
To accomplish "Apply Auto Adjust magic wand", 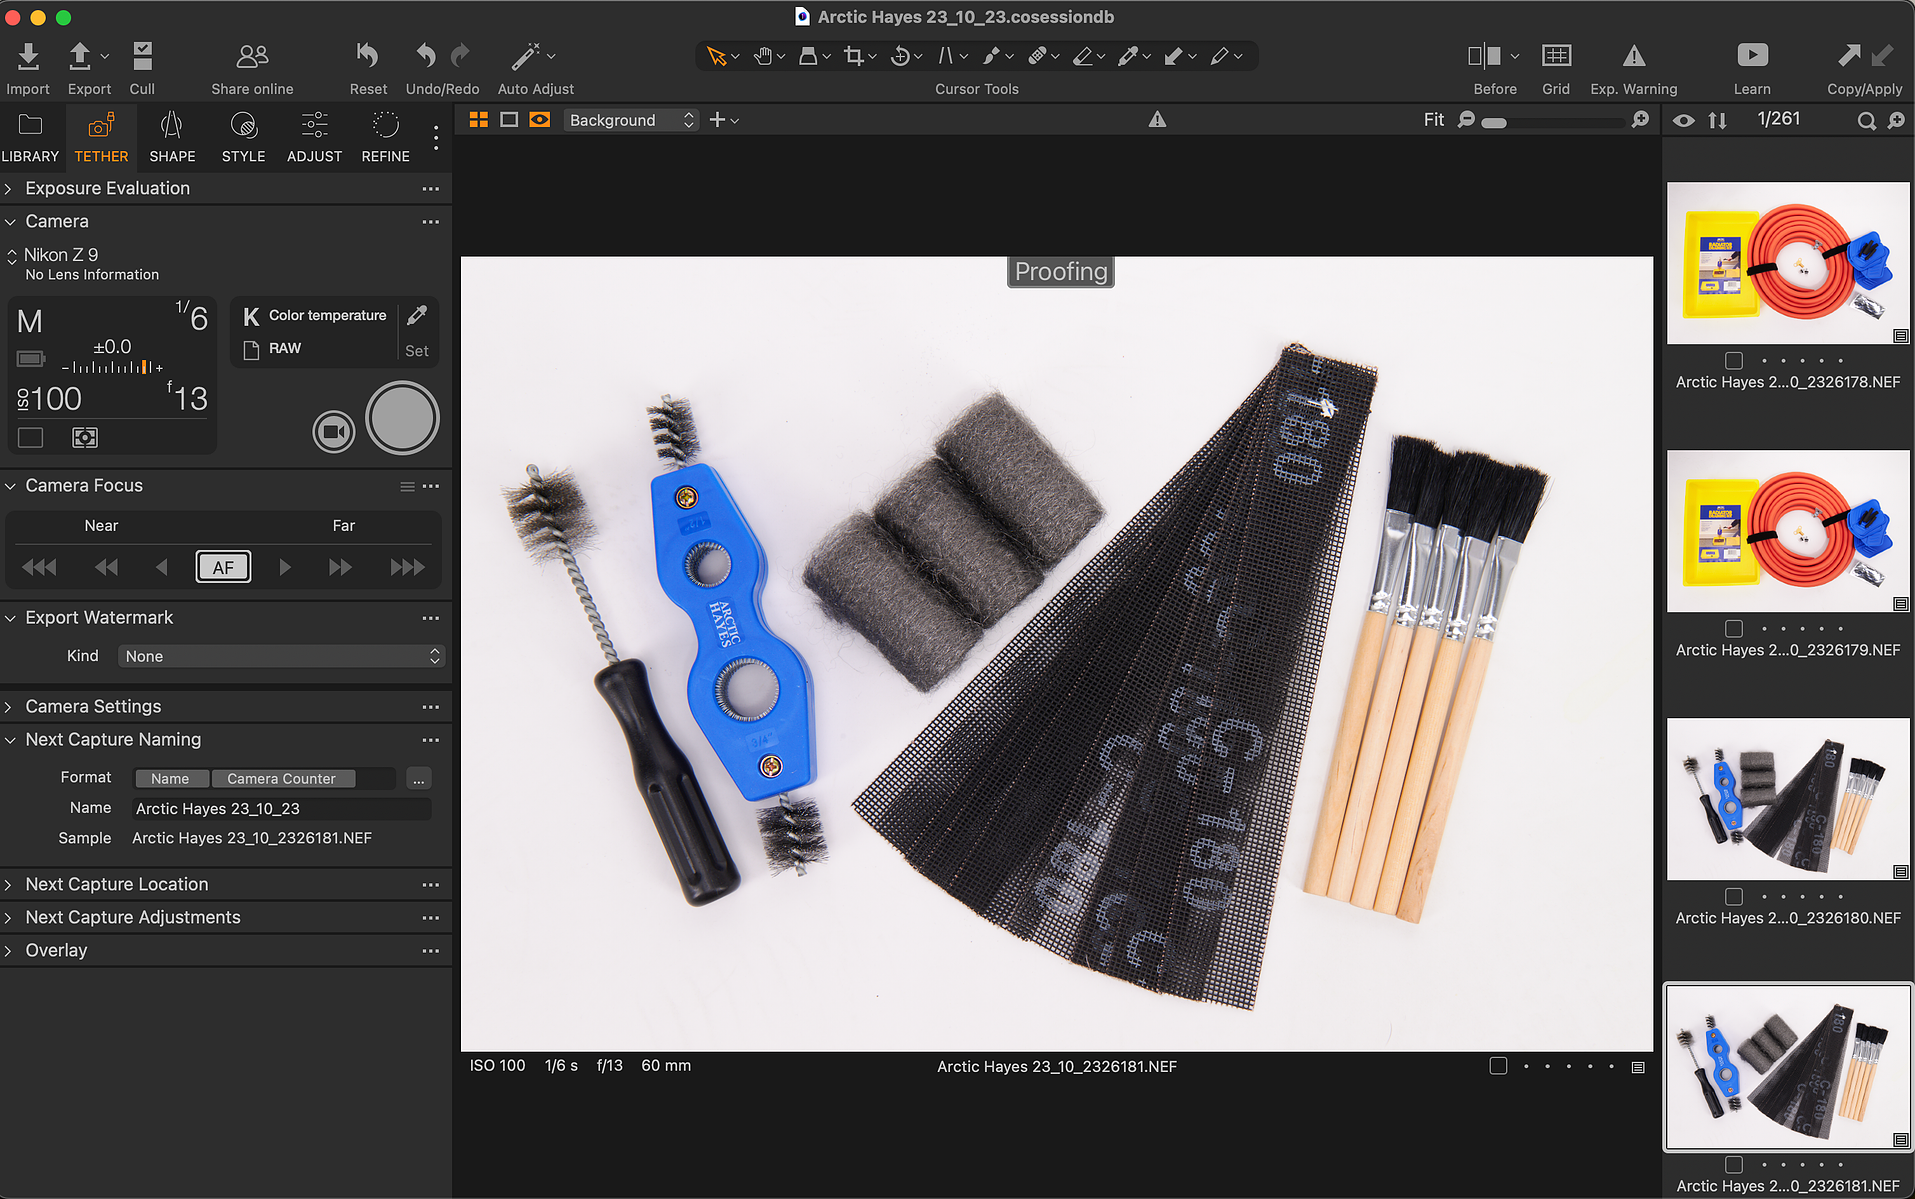I will [526, 56].
